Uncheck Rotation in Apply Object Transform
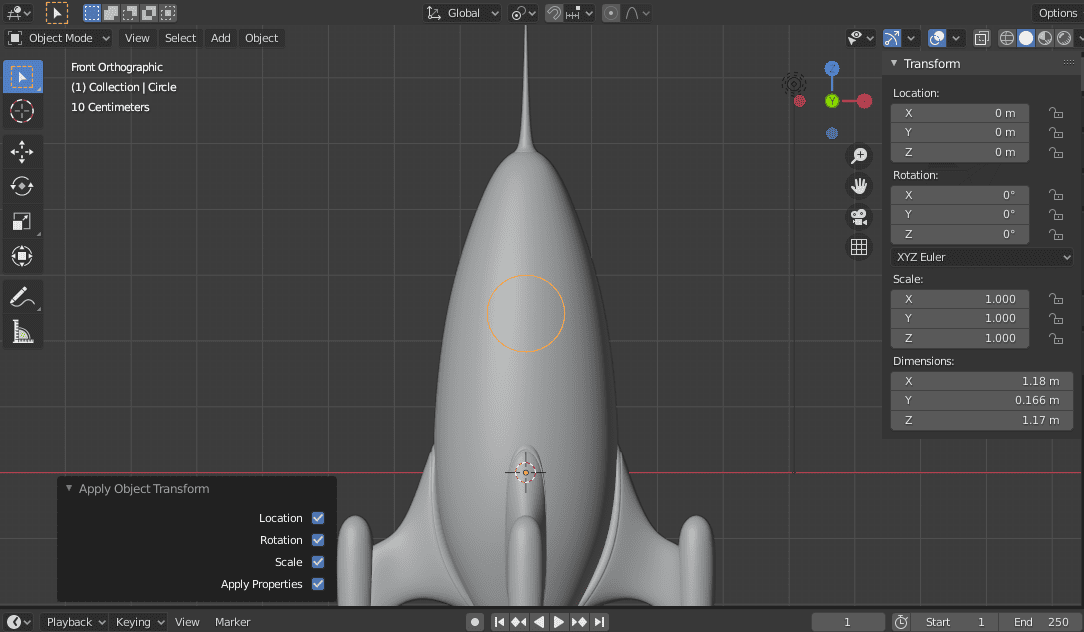1084x632 pixels. click(318, 540)
